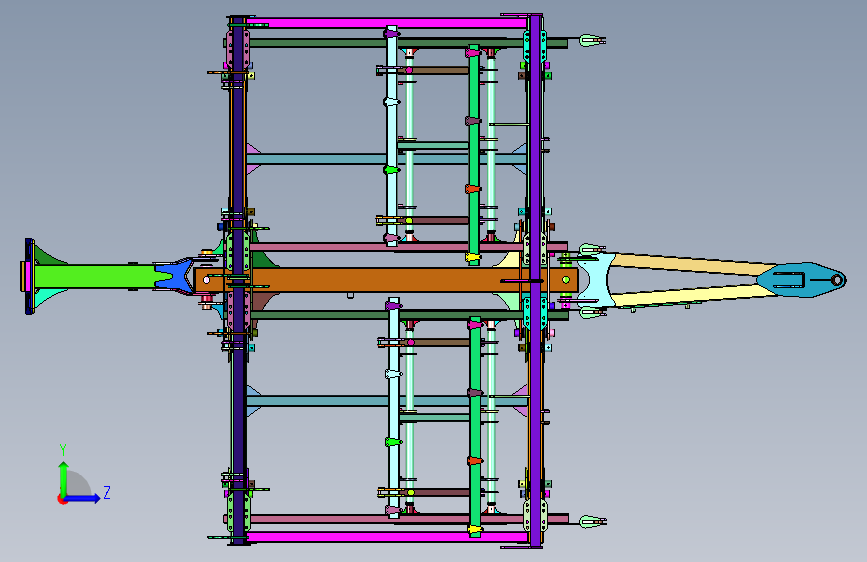Select the dark navy vertical left frame beam
The height and width of the screenshot is (562, 867).
coord(238,280)
